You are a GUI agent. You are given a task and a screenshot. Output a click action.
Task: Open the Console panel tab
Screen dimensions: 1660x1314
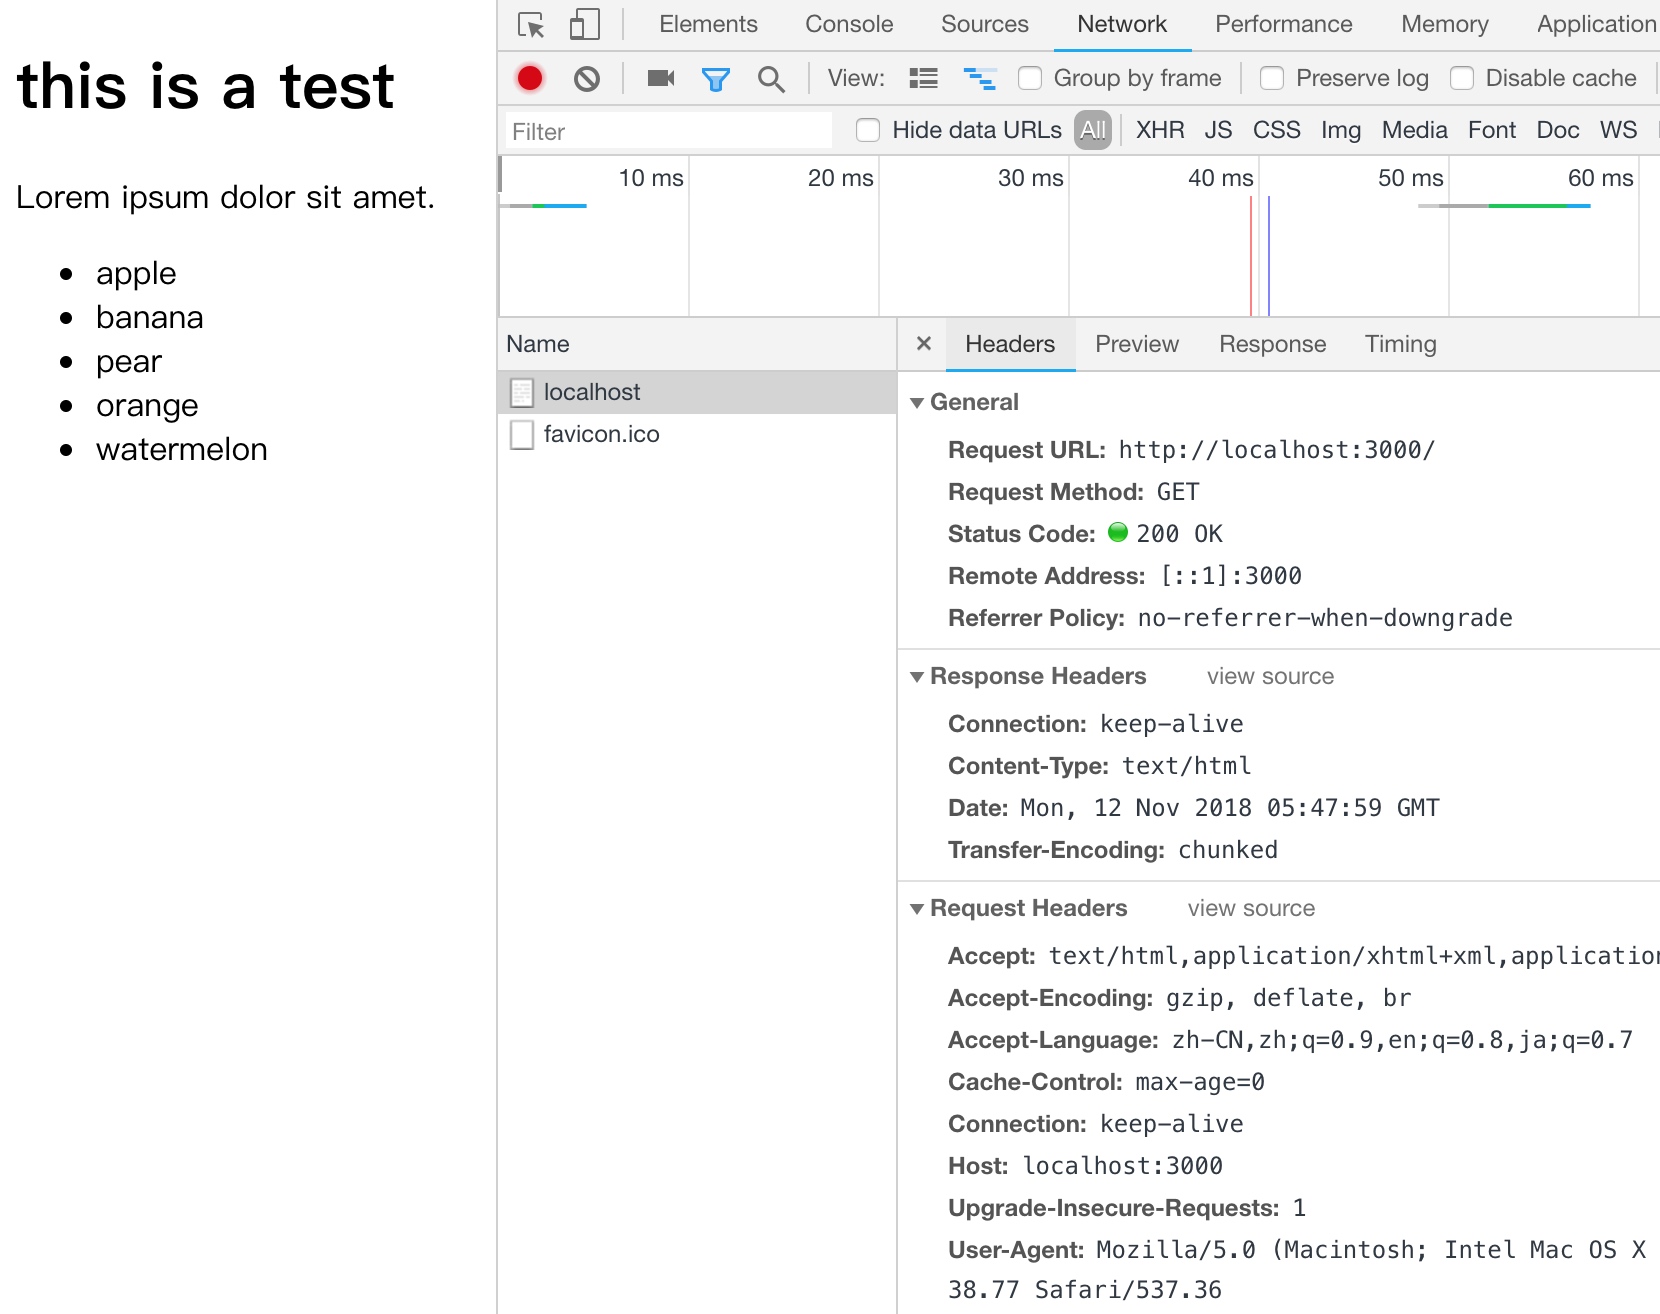[849, 24]
